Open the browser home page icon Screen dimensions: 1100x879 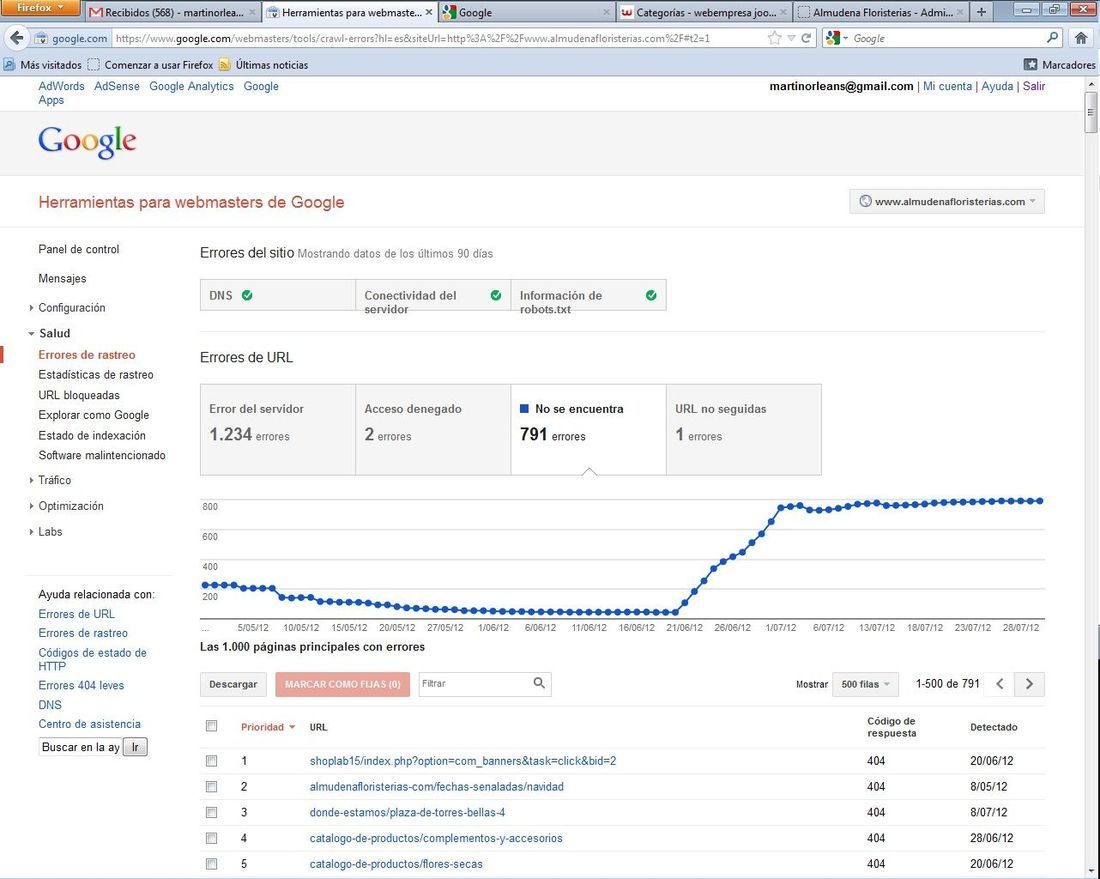1081,38
